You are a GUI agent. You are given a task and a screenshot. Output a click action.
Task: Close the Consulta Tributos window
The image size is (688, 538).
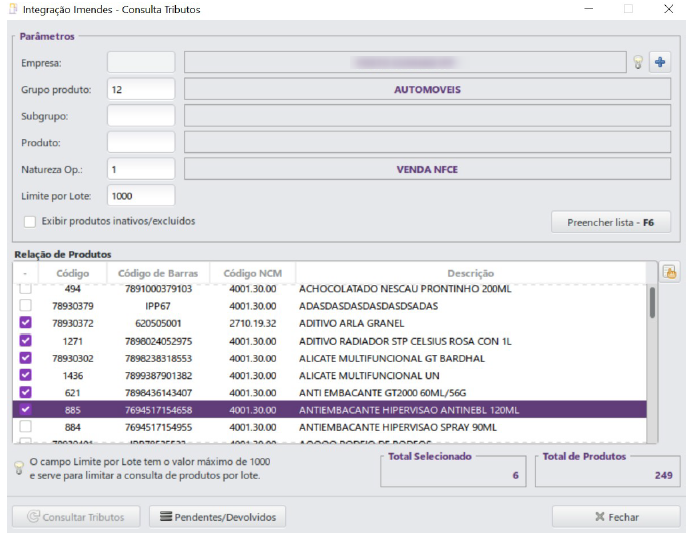(668, 9)
